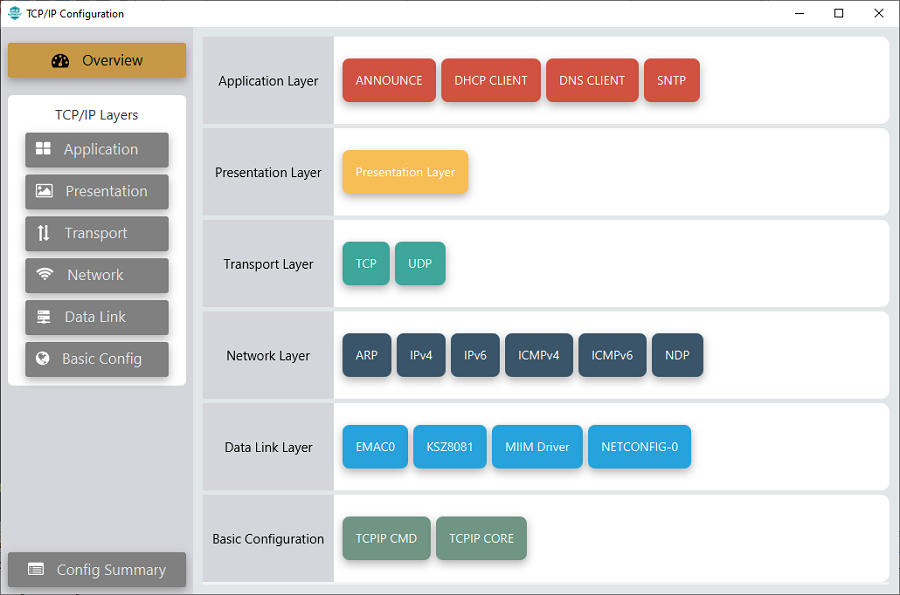Click the TCPIP CORE configuration block
Screen dimensions: 900x595
pos(481,539)
